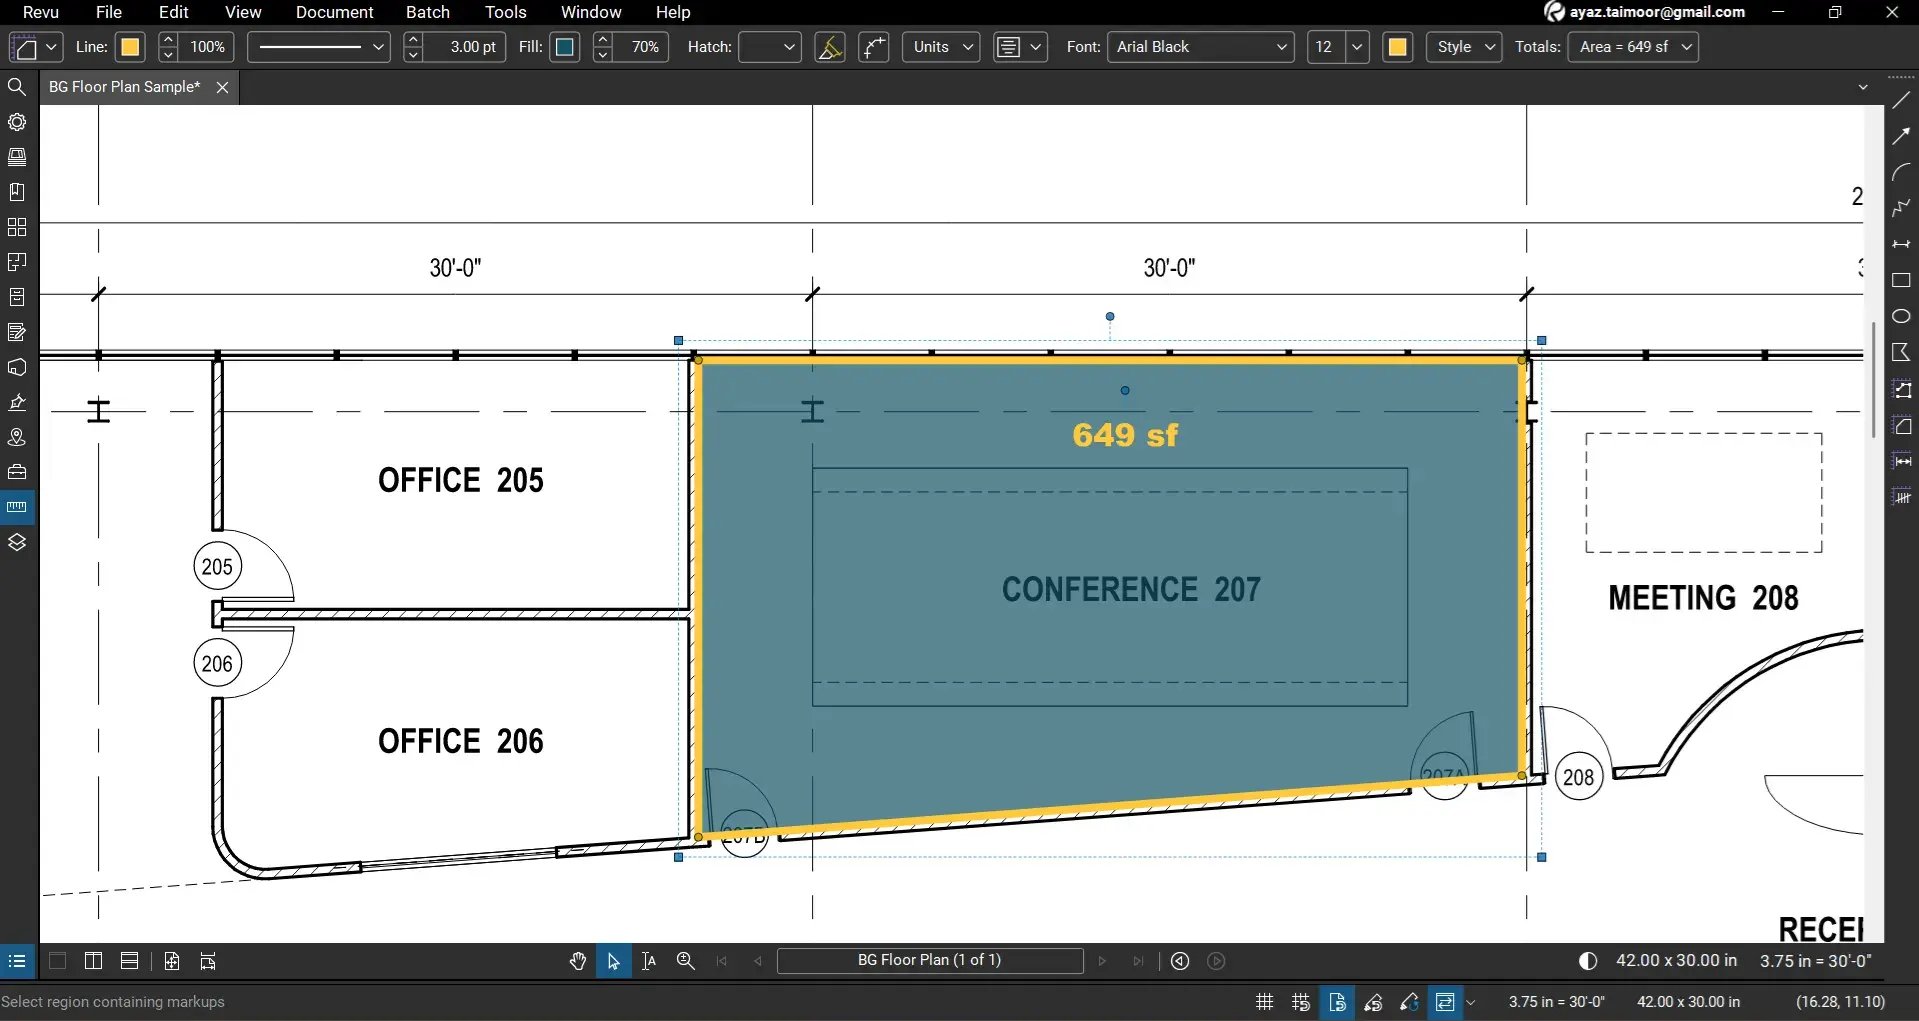Screen dimensions: 1919x1021
Task: Open the Properties gear panel
Action: [x=17, y=122]
